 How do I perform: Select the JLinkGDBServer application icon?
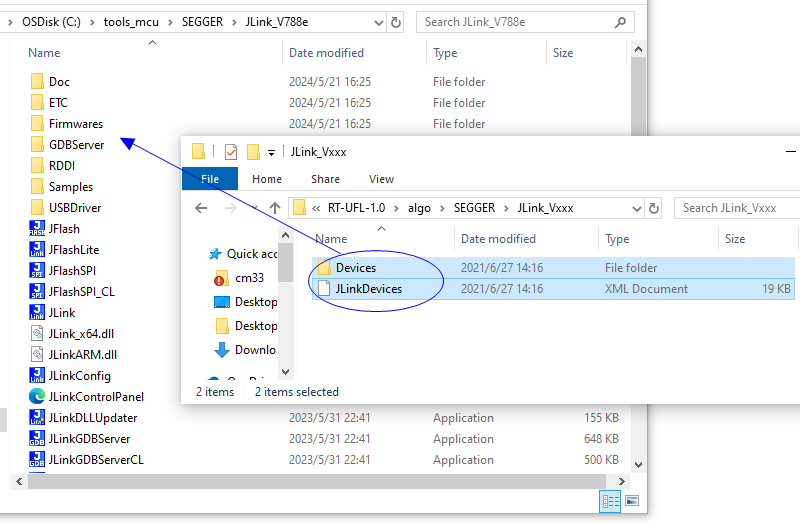pyautogui.click(x=37, y=438)
